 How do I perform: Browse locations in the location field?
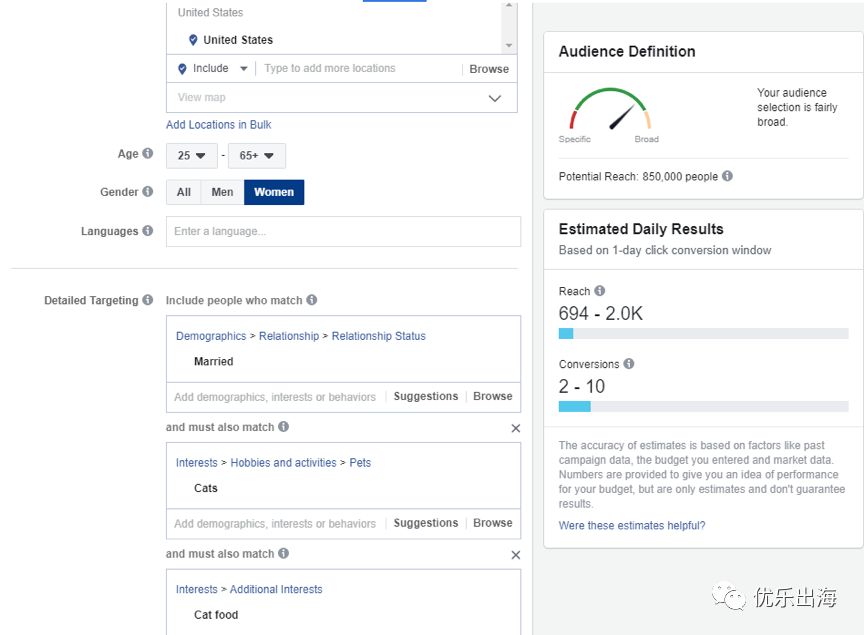[x=489, y=69]
